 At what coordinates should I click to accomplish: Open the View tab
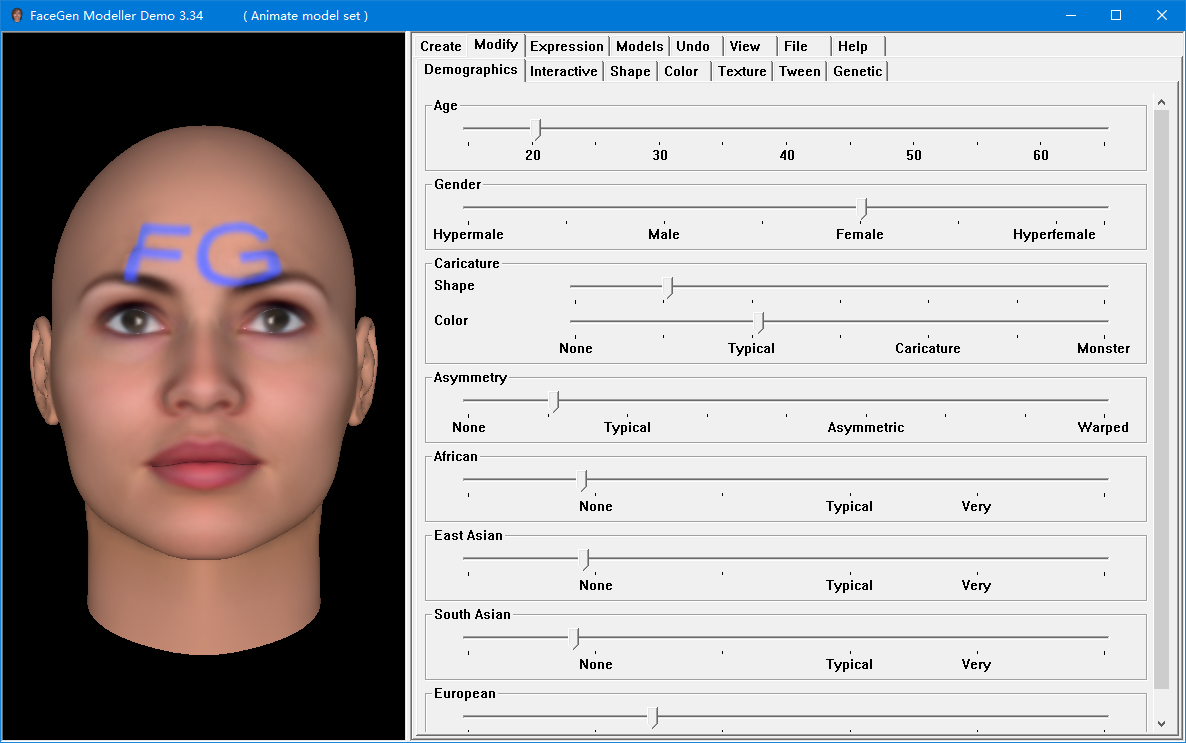point(744,46)
